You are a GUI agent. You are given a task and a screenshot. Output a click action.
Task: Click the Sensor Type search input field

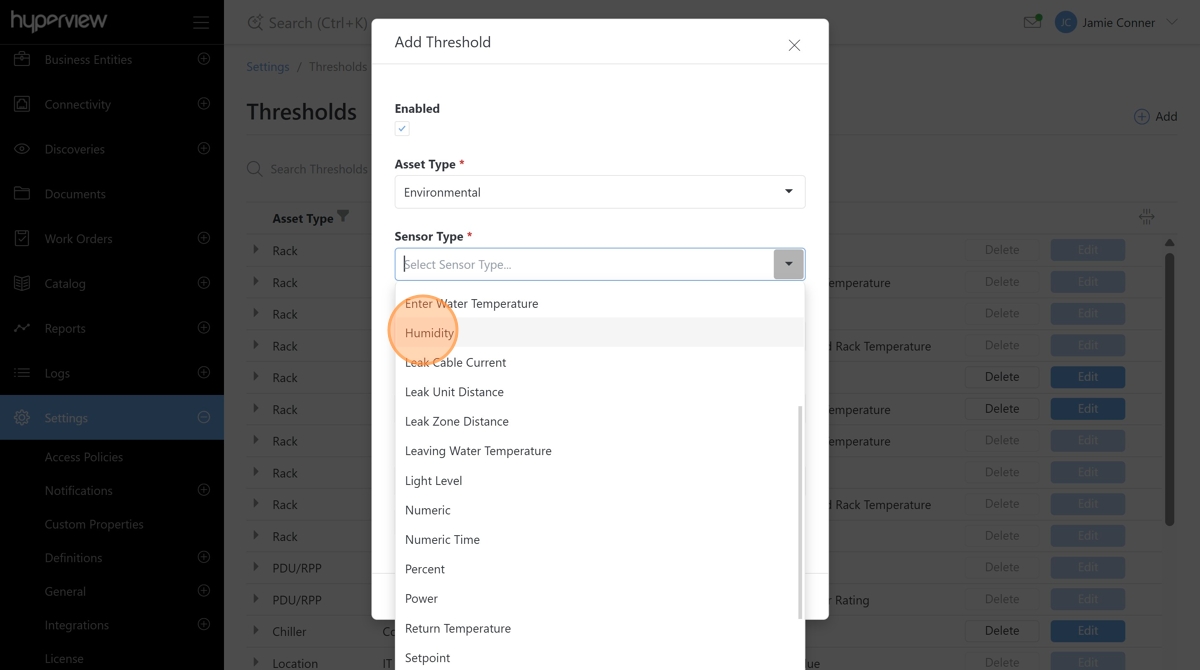click(x=585, y=265)
